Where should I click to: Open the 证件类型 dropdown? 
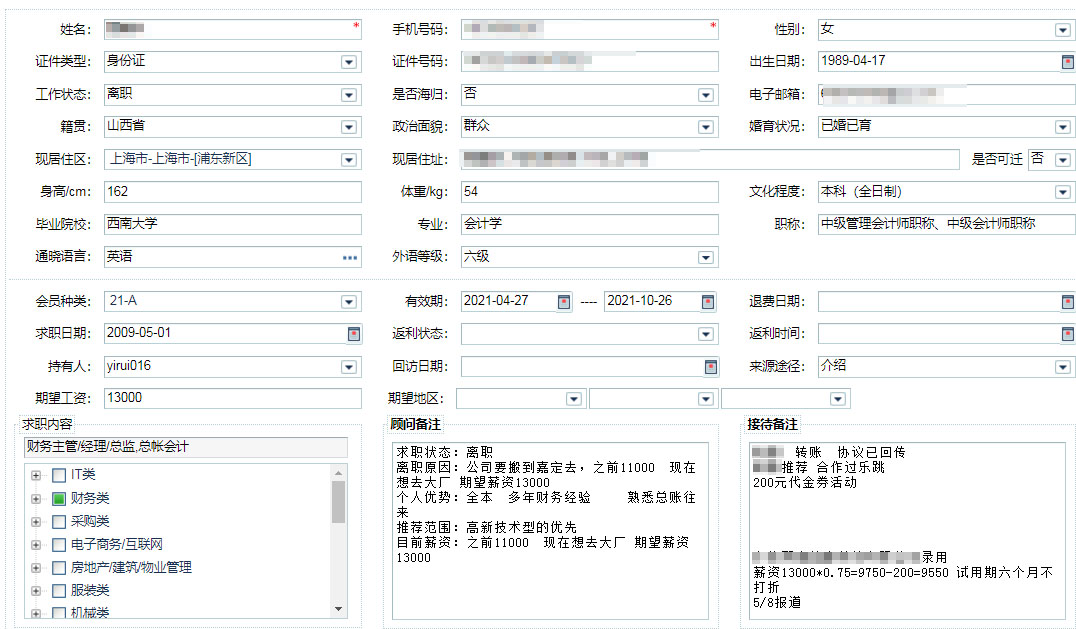(349, 62)
